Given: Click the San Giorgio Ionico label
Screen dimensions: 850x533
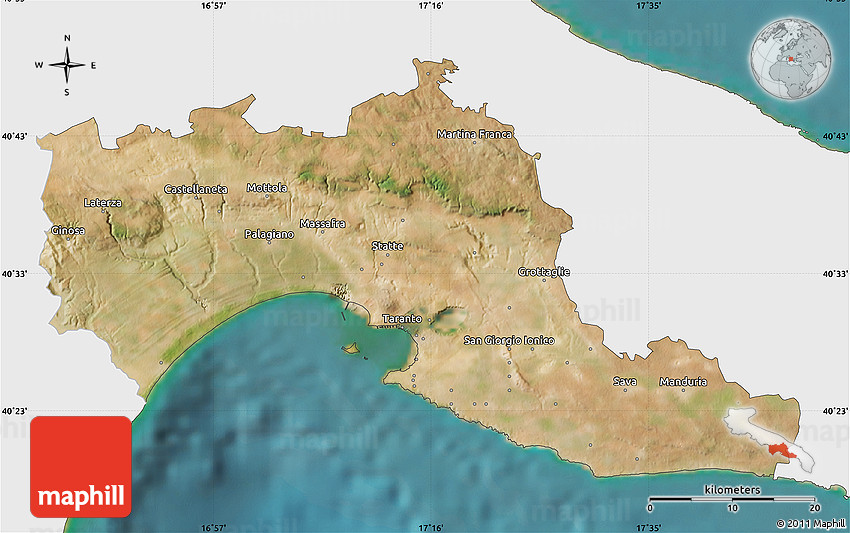Looking at the screenshot, I should (509, 341).
